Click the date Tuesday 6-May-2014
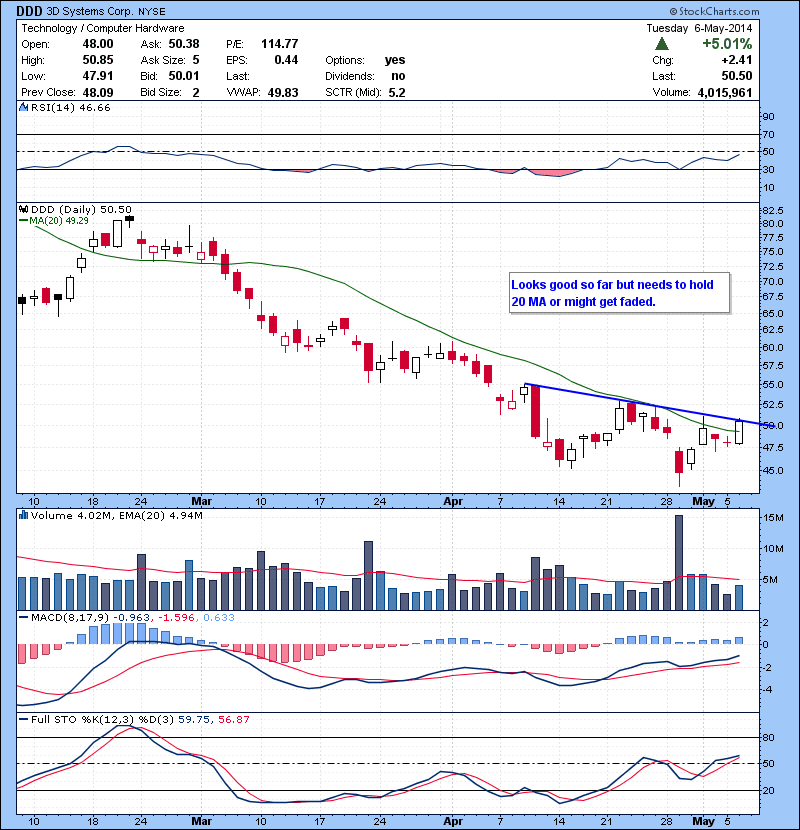This screenshot has height=830, width=800. coord(699,28)
